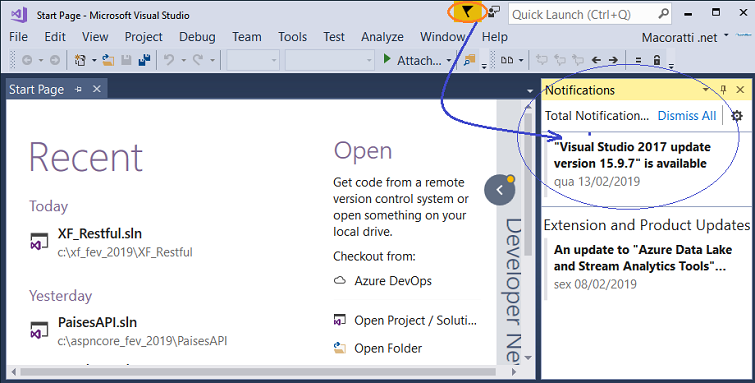Click the Quick Launch search magnifier
The height and width of the screenshot is (383, 755).
(x=664, y=14)
